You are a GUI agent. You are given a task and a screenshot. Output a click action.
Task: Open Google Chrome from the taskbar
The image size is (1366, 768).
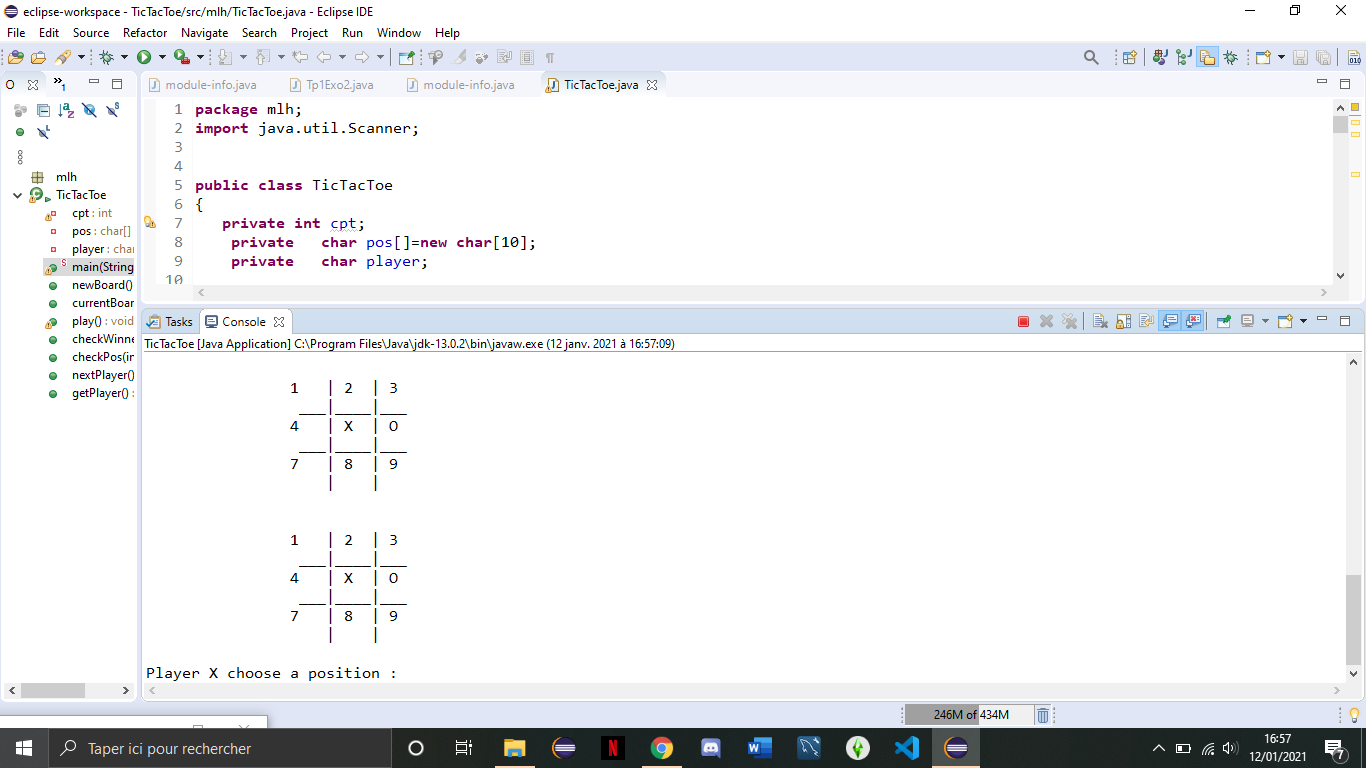coord(662,748)
